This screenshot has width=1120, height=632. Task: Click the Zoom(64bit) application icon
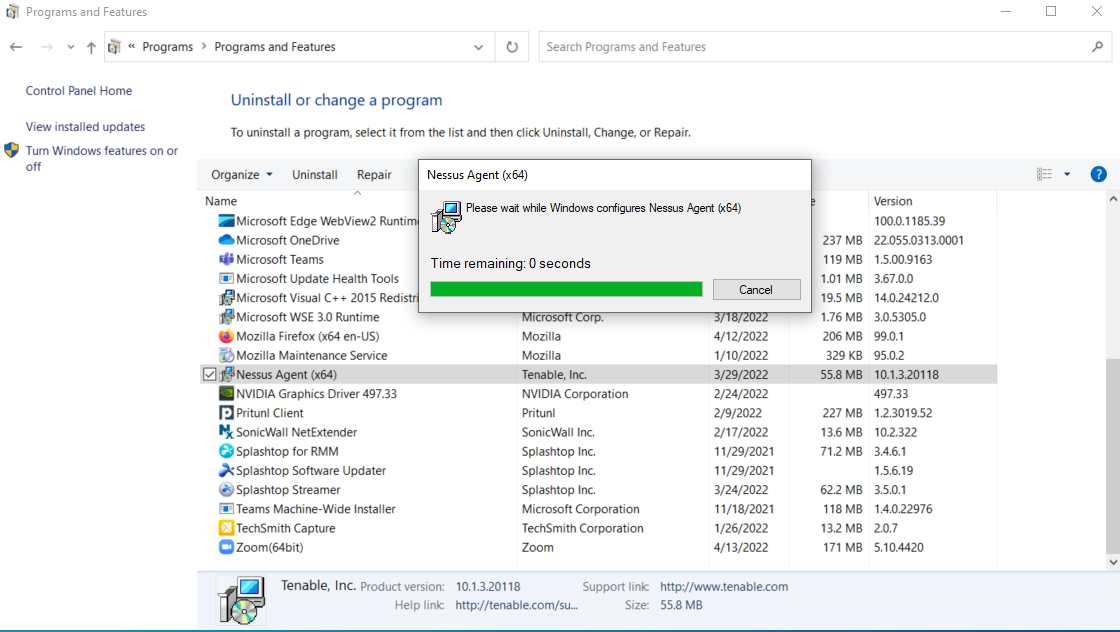click(226, 547)
